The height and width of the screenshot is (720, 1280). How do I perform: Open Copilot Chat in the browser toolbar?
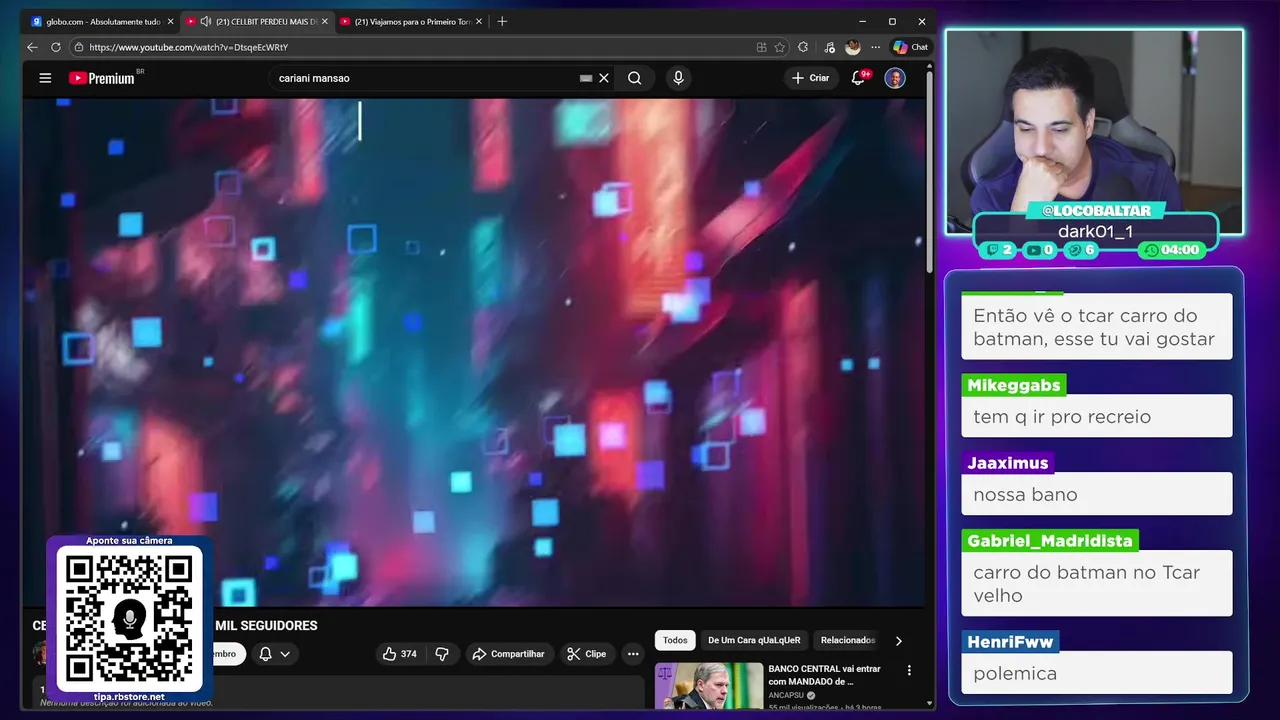[x=911, y=47]
